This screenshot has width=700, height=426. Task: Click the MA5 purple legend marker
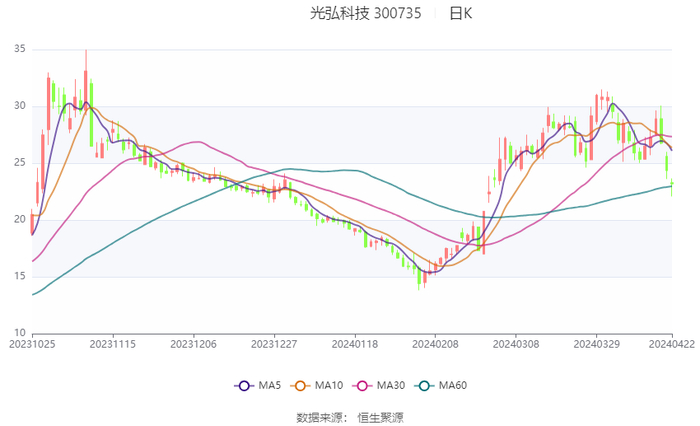[x=243, y=386]
